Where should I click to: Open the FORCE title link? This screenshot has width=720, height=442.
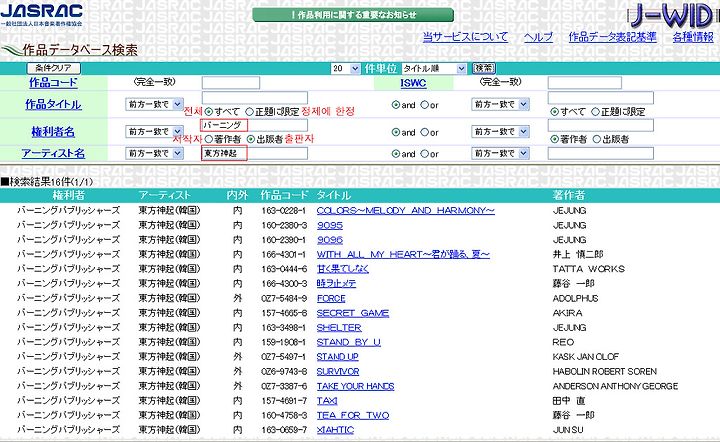[331, 298]
